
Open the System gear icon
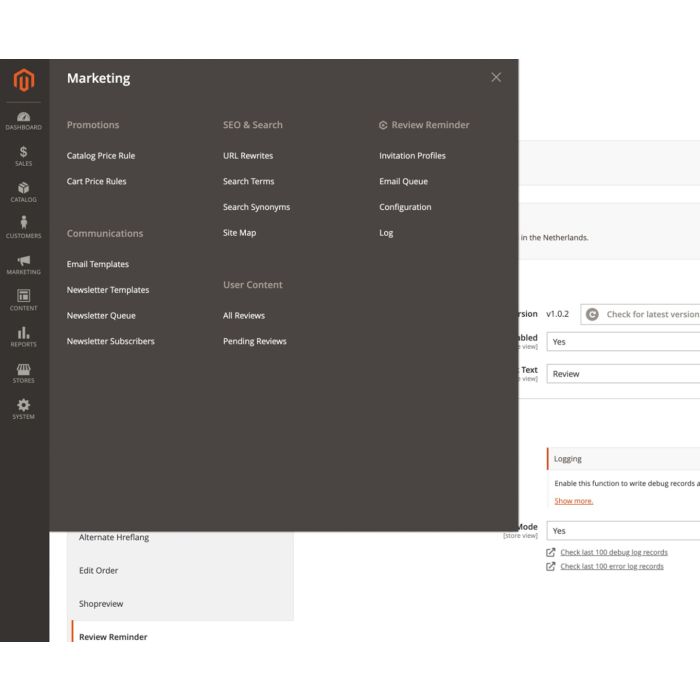coord(23,409)
